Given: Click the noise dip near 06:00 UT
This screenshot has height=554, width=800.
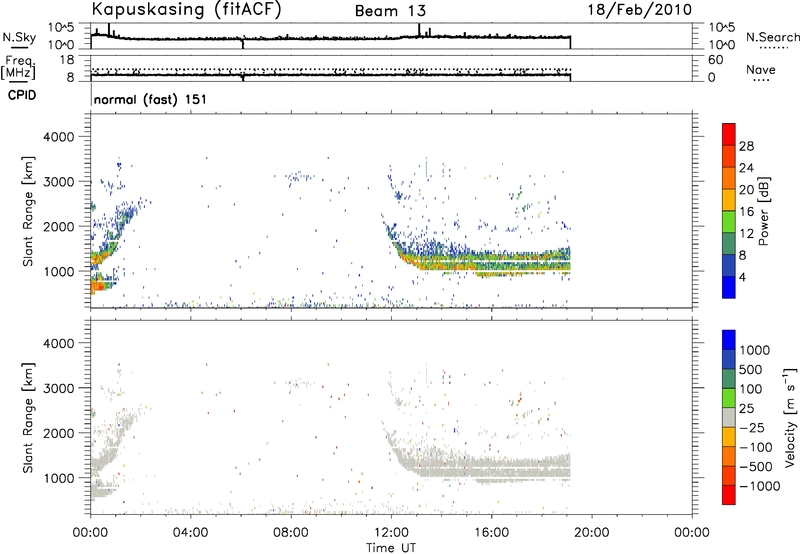Looking at the screenshot, I should point(243,44).
